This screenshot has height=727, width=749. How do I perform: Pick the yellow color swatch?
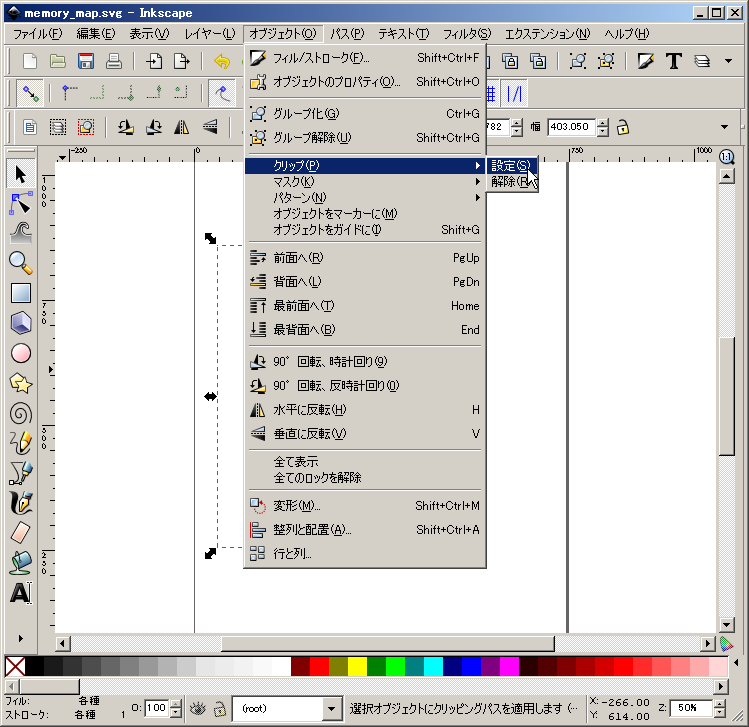point(357,666)
